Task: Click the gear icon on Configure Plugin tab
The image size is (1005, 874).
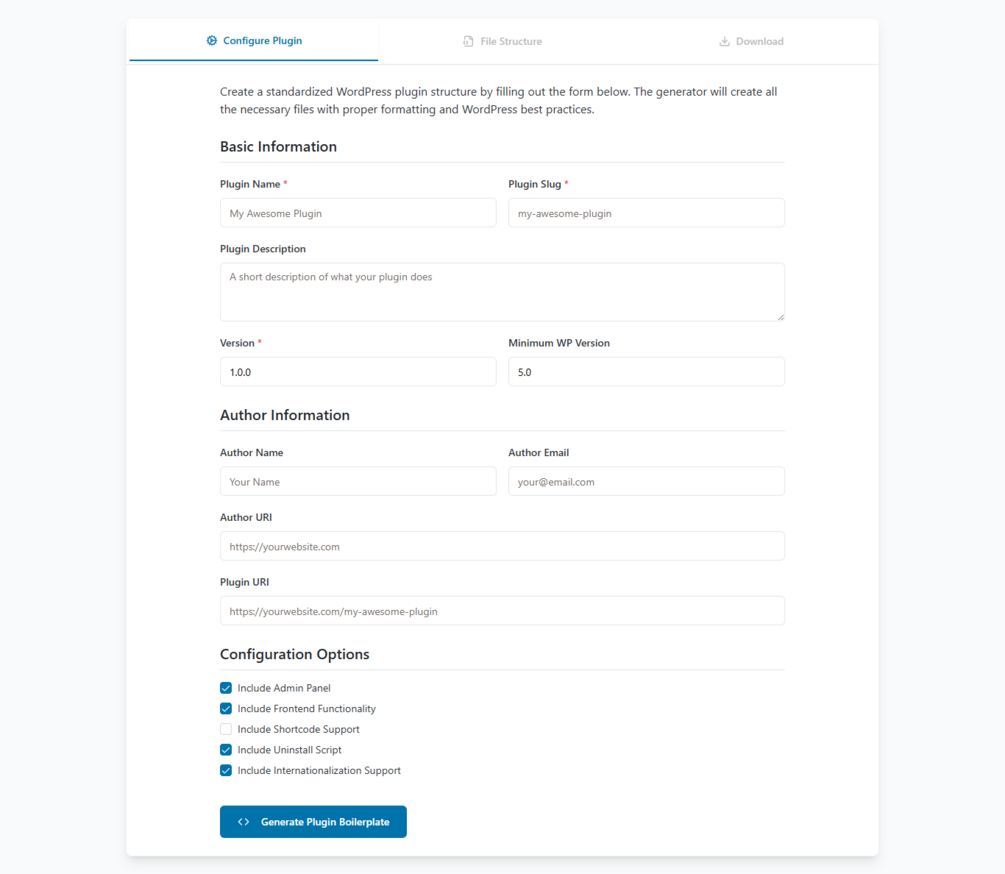Action: 211,41
